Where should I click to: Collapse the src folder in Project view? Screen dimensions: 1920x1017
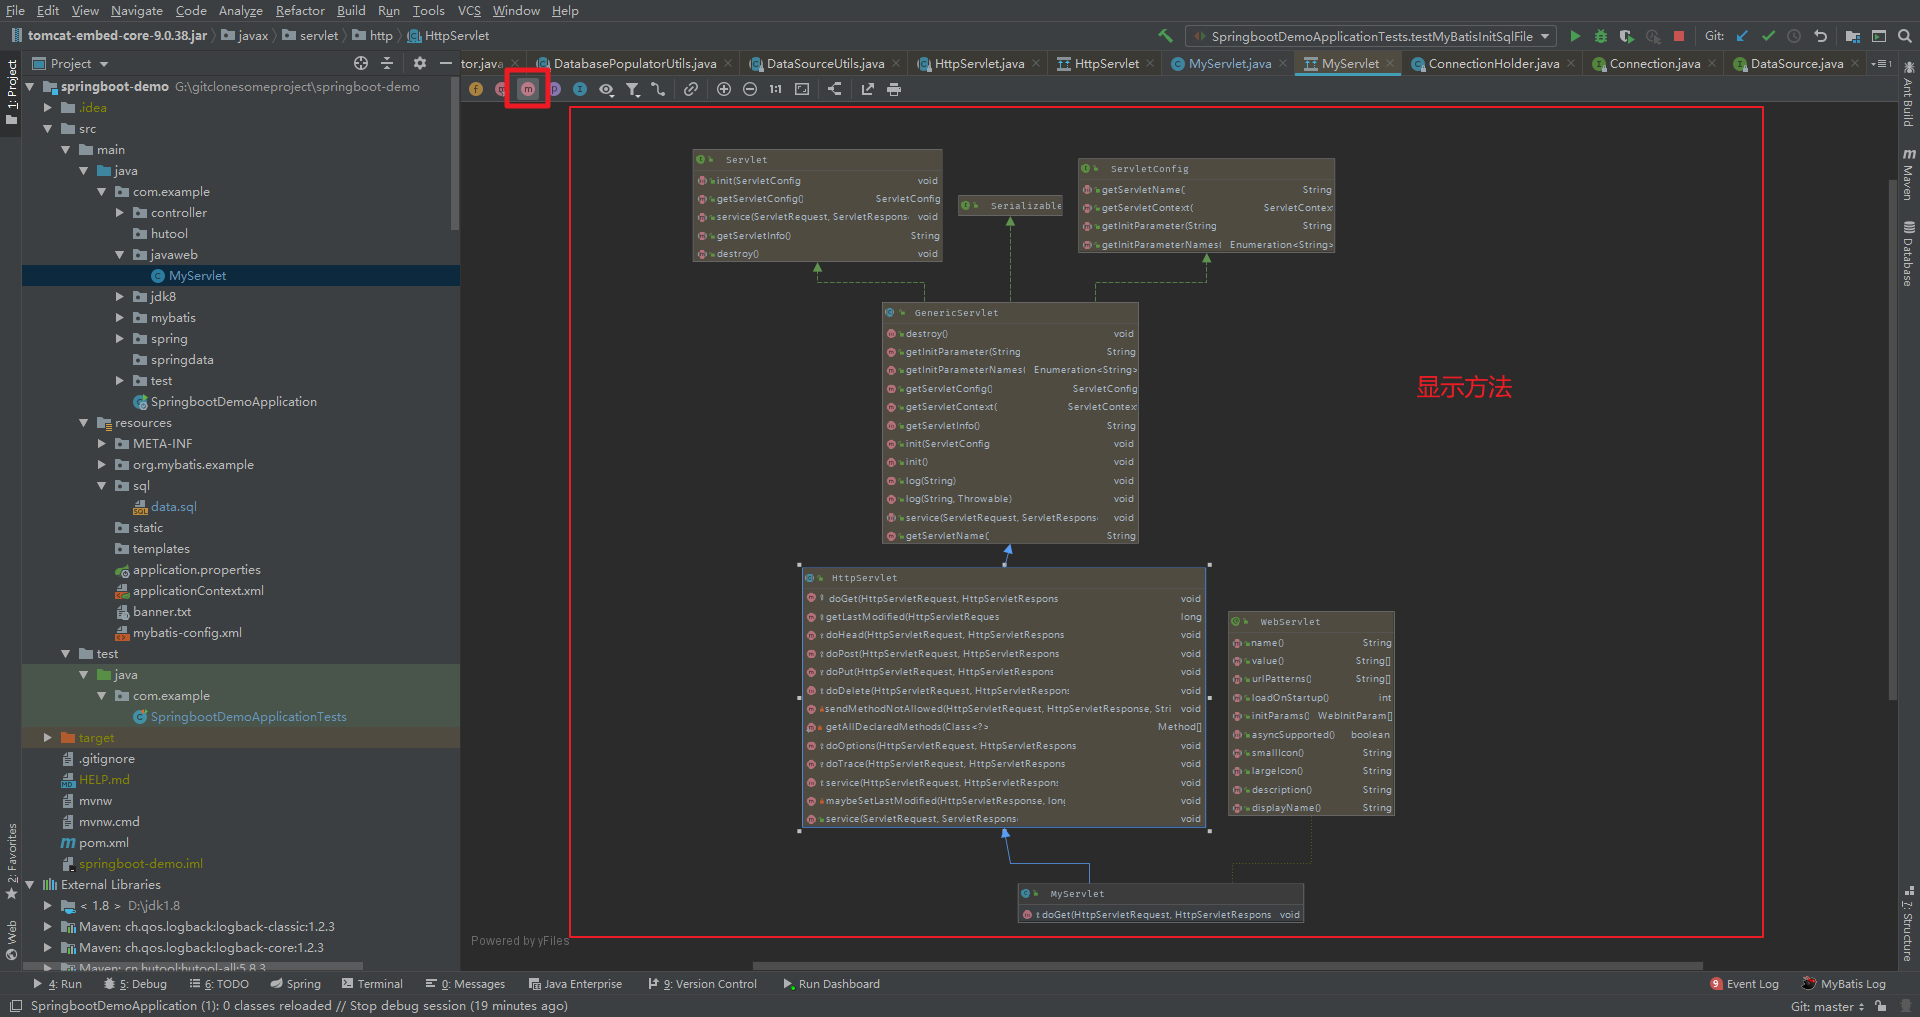pos(48,128)
